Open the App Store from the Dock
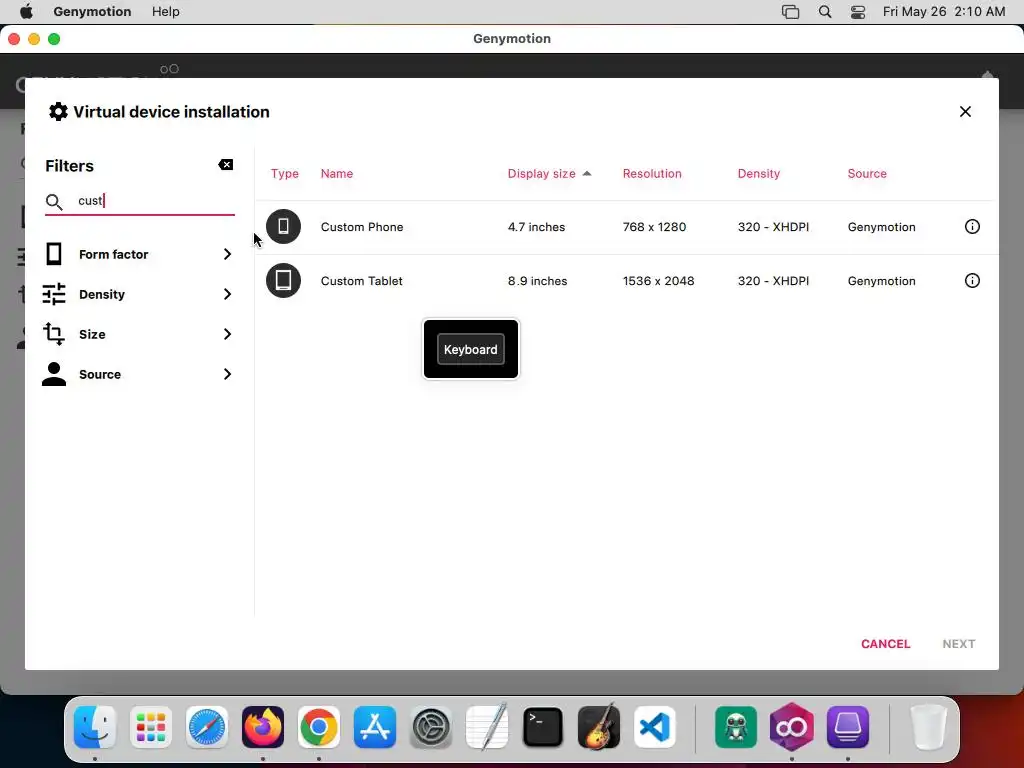Screen dimensions: 1024x768 coord(375,727)
